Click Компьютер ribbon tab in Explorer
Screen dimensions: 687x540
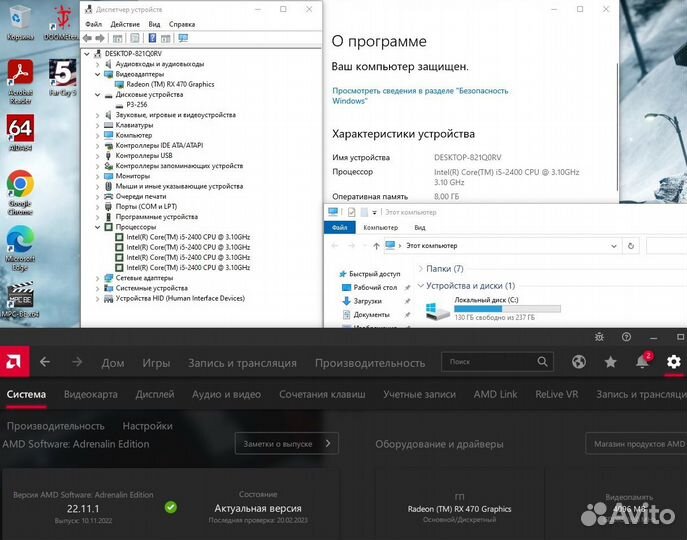click(380, 227)
